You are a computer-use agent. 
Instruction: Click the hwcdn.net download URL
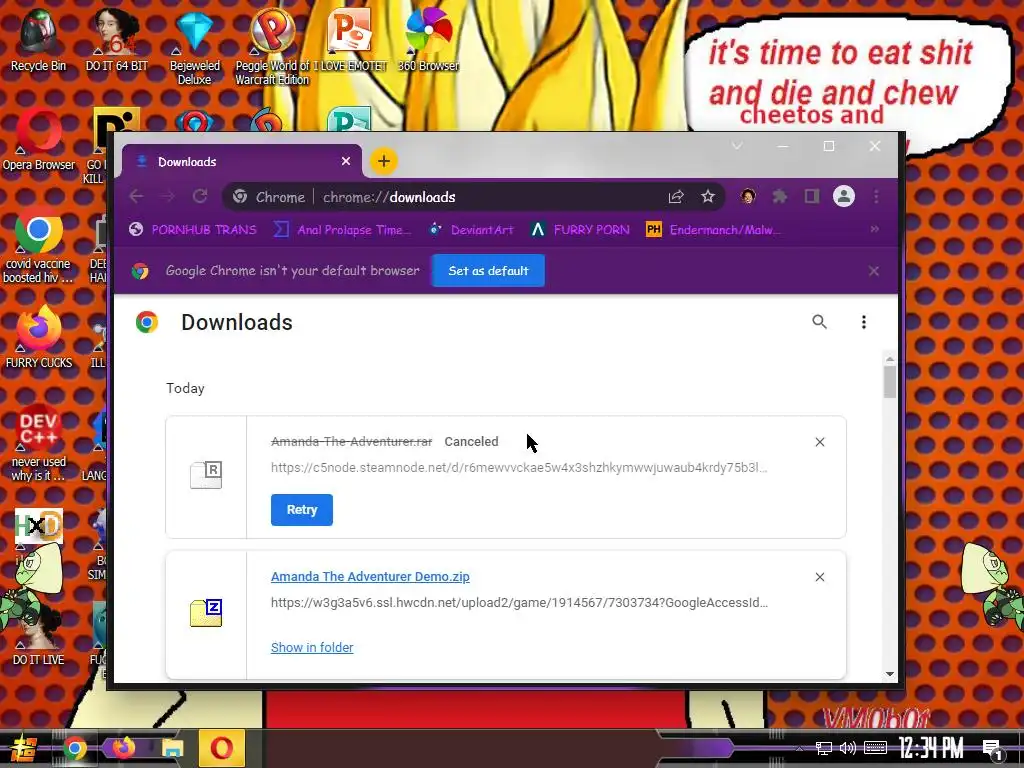[x=519, y=602]
